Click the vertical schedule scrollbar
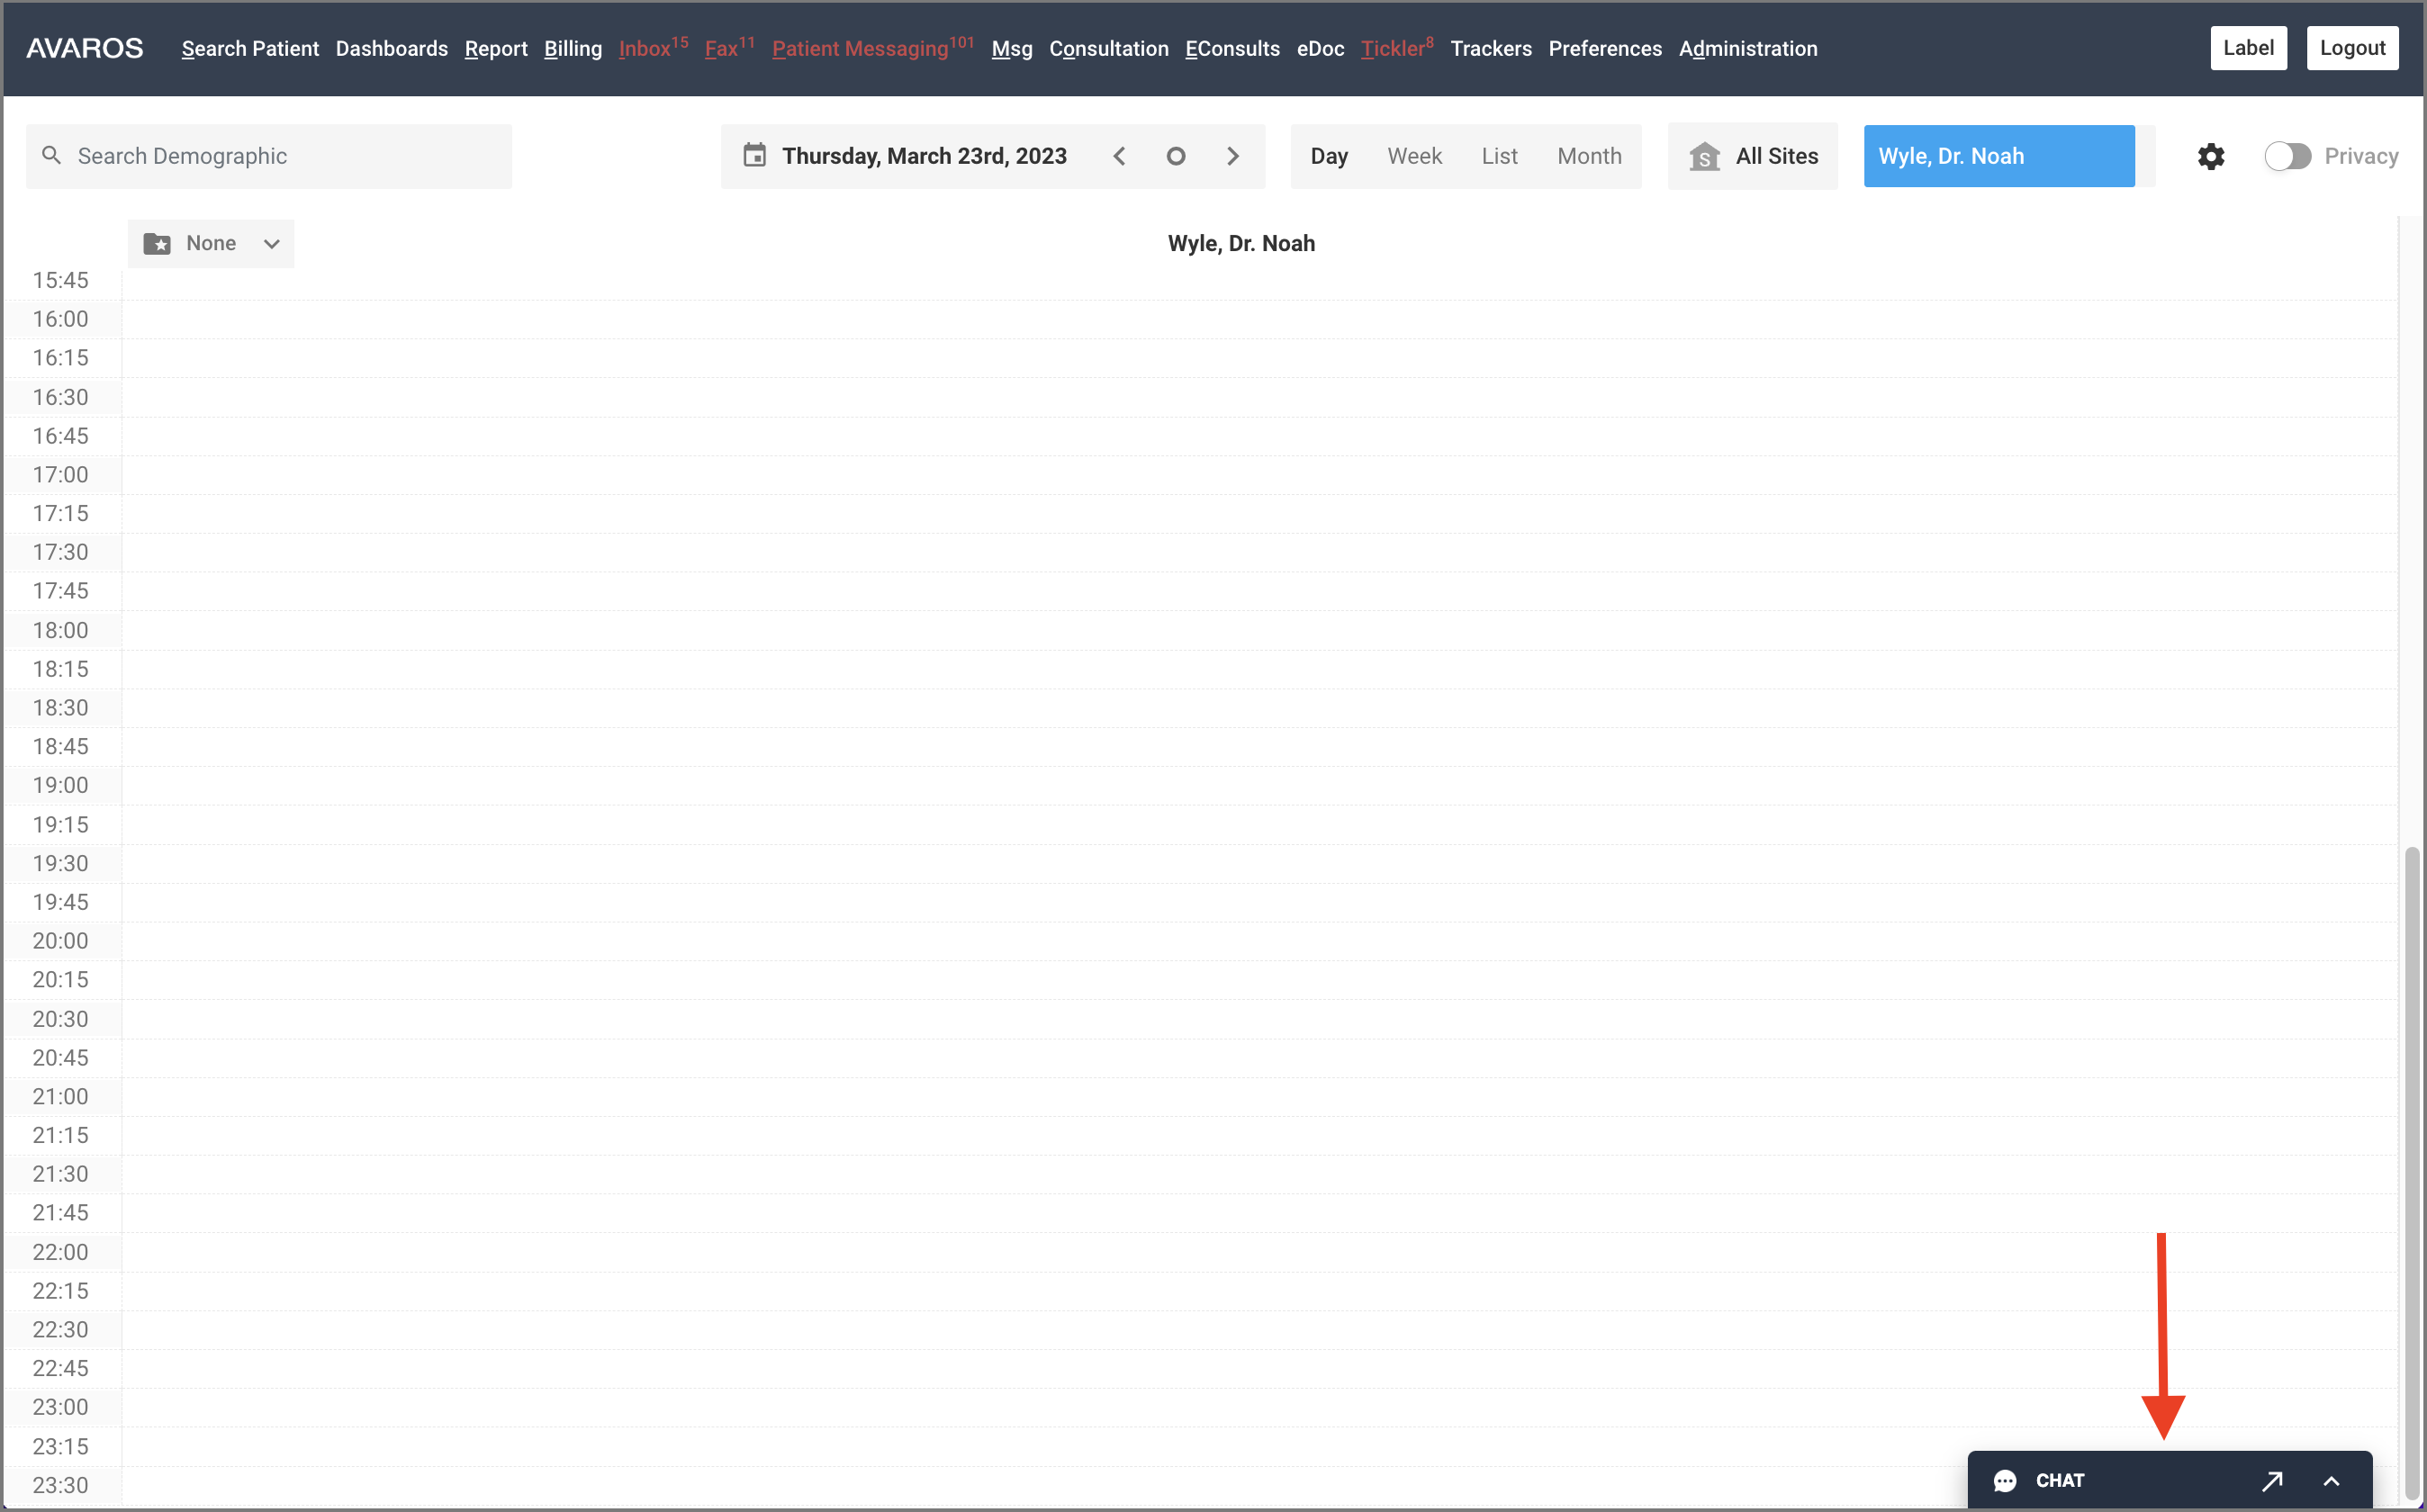This screenshot has width=2427, height=1512. (2412, 1174)
